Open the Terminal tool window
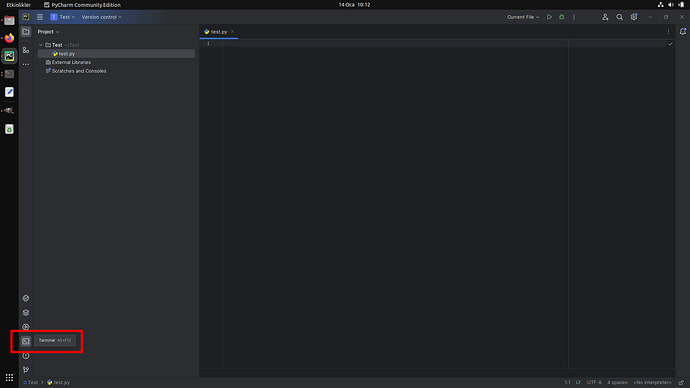This screenshot has width=690, height=388. [x=26, y=341]
